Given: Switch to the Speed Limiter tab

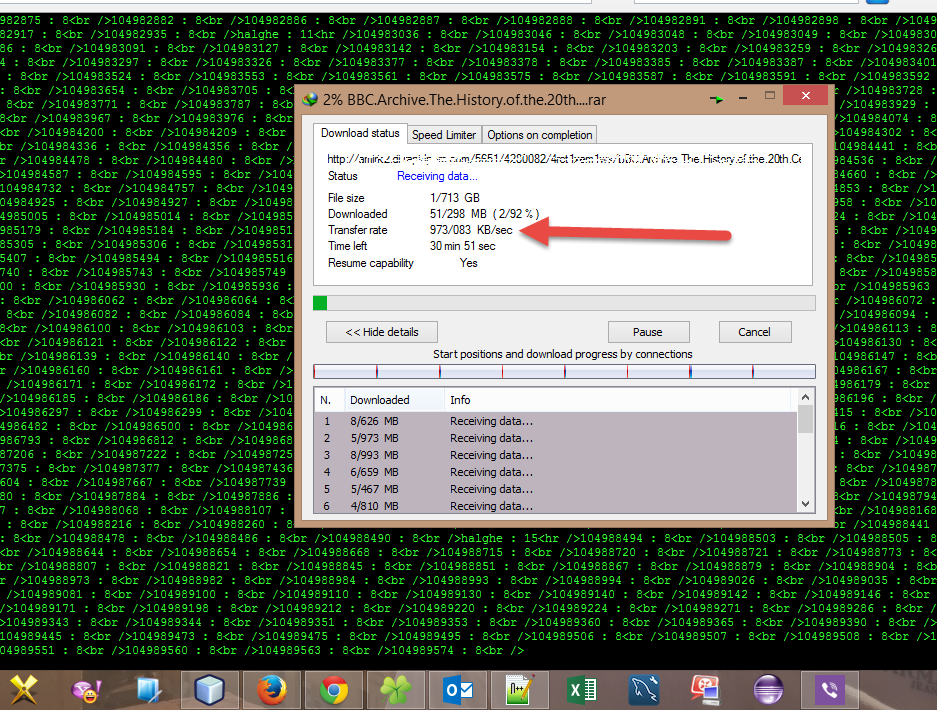Looking at the screenshot, I should pyautogui.click(x=444, y=135).
